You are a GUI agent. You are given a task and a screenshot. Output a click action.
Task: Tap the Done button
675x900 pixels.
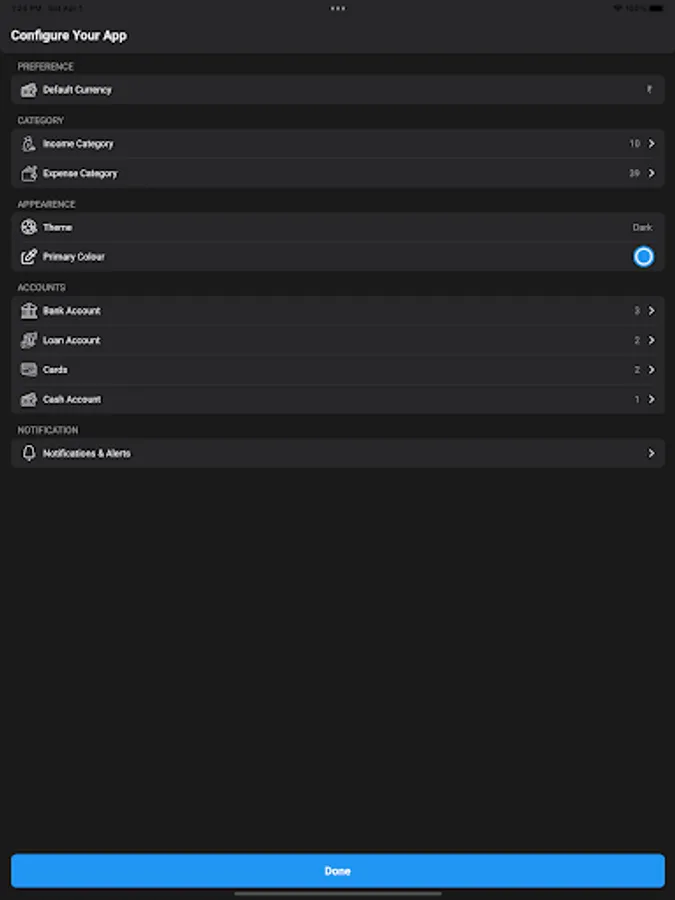pos(338,871)
